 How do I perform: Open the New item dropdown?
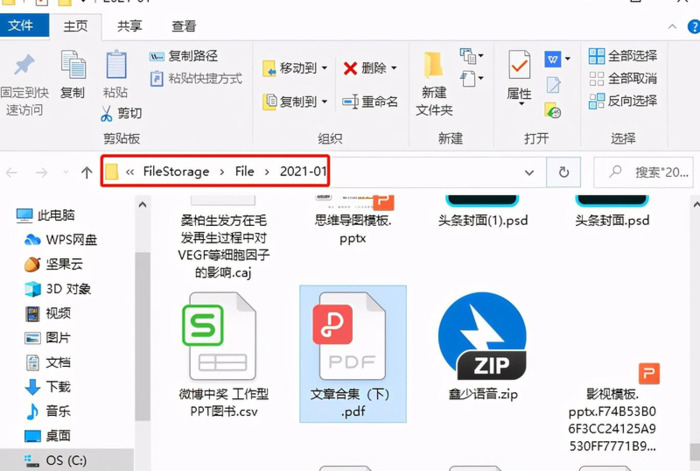pyautogui.click(x=471, y=56)
